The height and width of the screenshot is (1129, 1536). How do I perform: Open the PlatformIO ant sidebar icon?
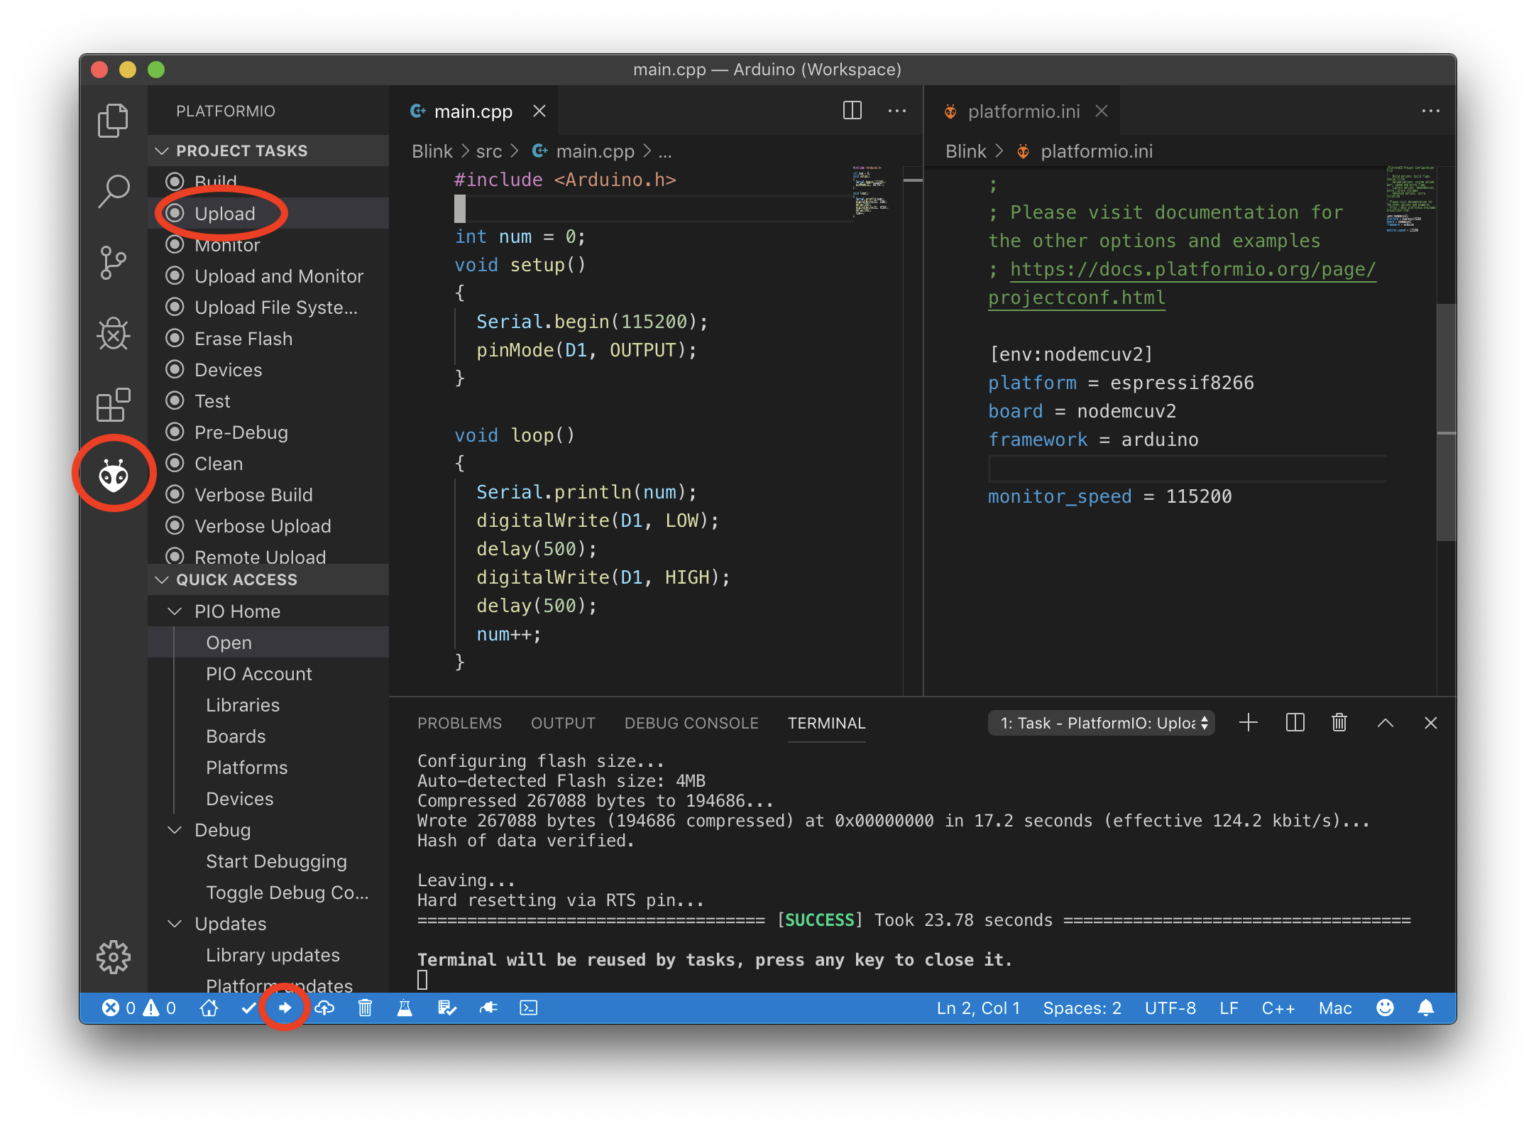113,473
